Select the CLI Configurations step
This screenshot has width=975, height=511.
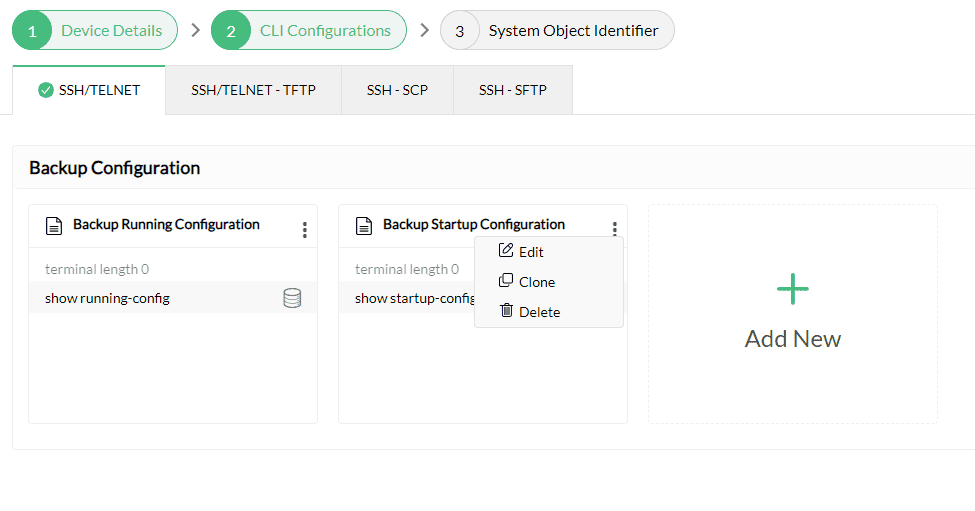point(309,30)
